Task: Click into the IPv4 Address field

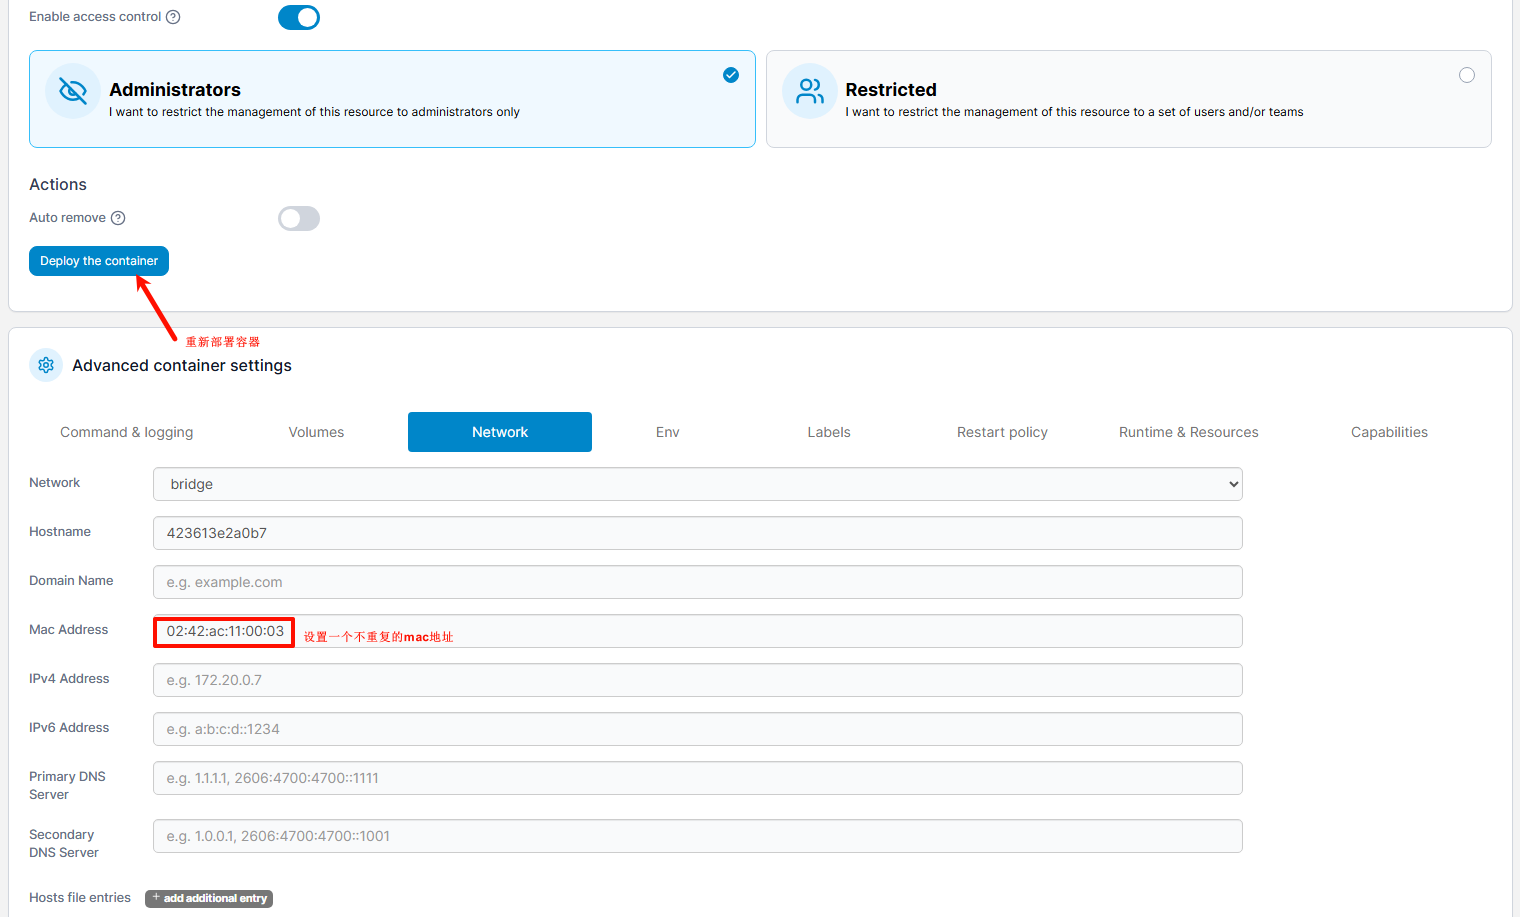Action: point(697,680)
